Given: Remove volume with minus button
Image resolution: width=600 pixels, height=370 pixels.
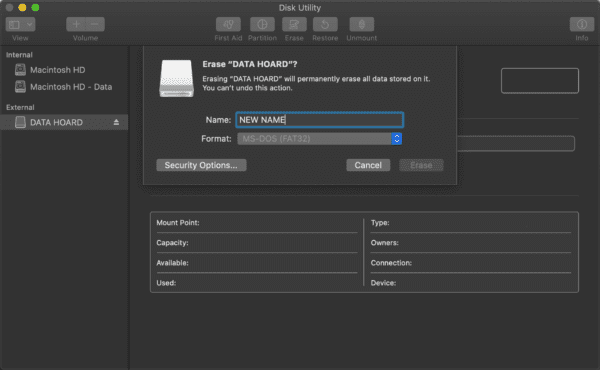Looking at the screenshot, I should click(x=95, y=24).
